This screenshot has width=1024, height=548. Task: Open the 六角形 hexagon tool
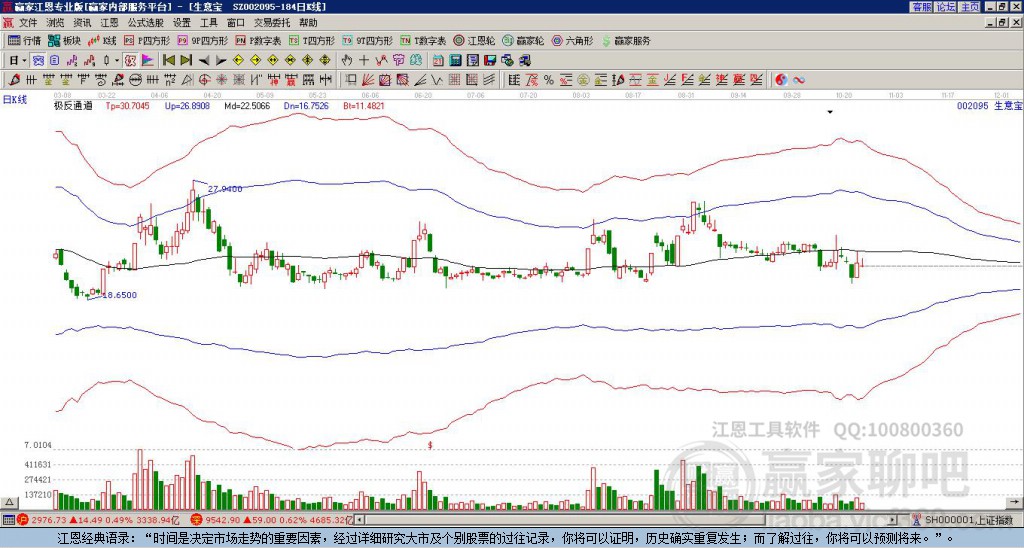[x=573, y=40]
